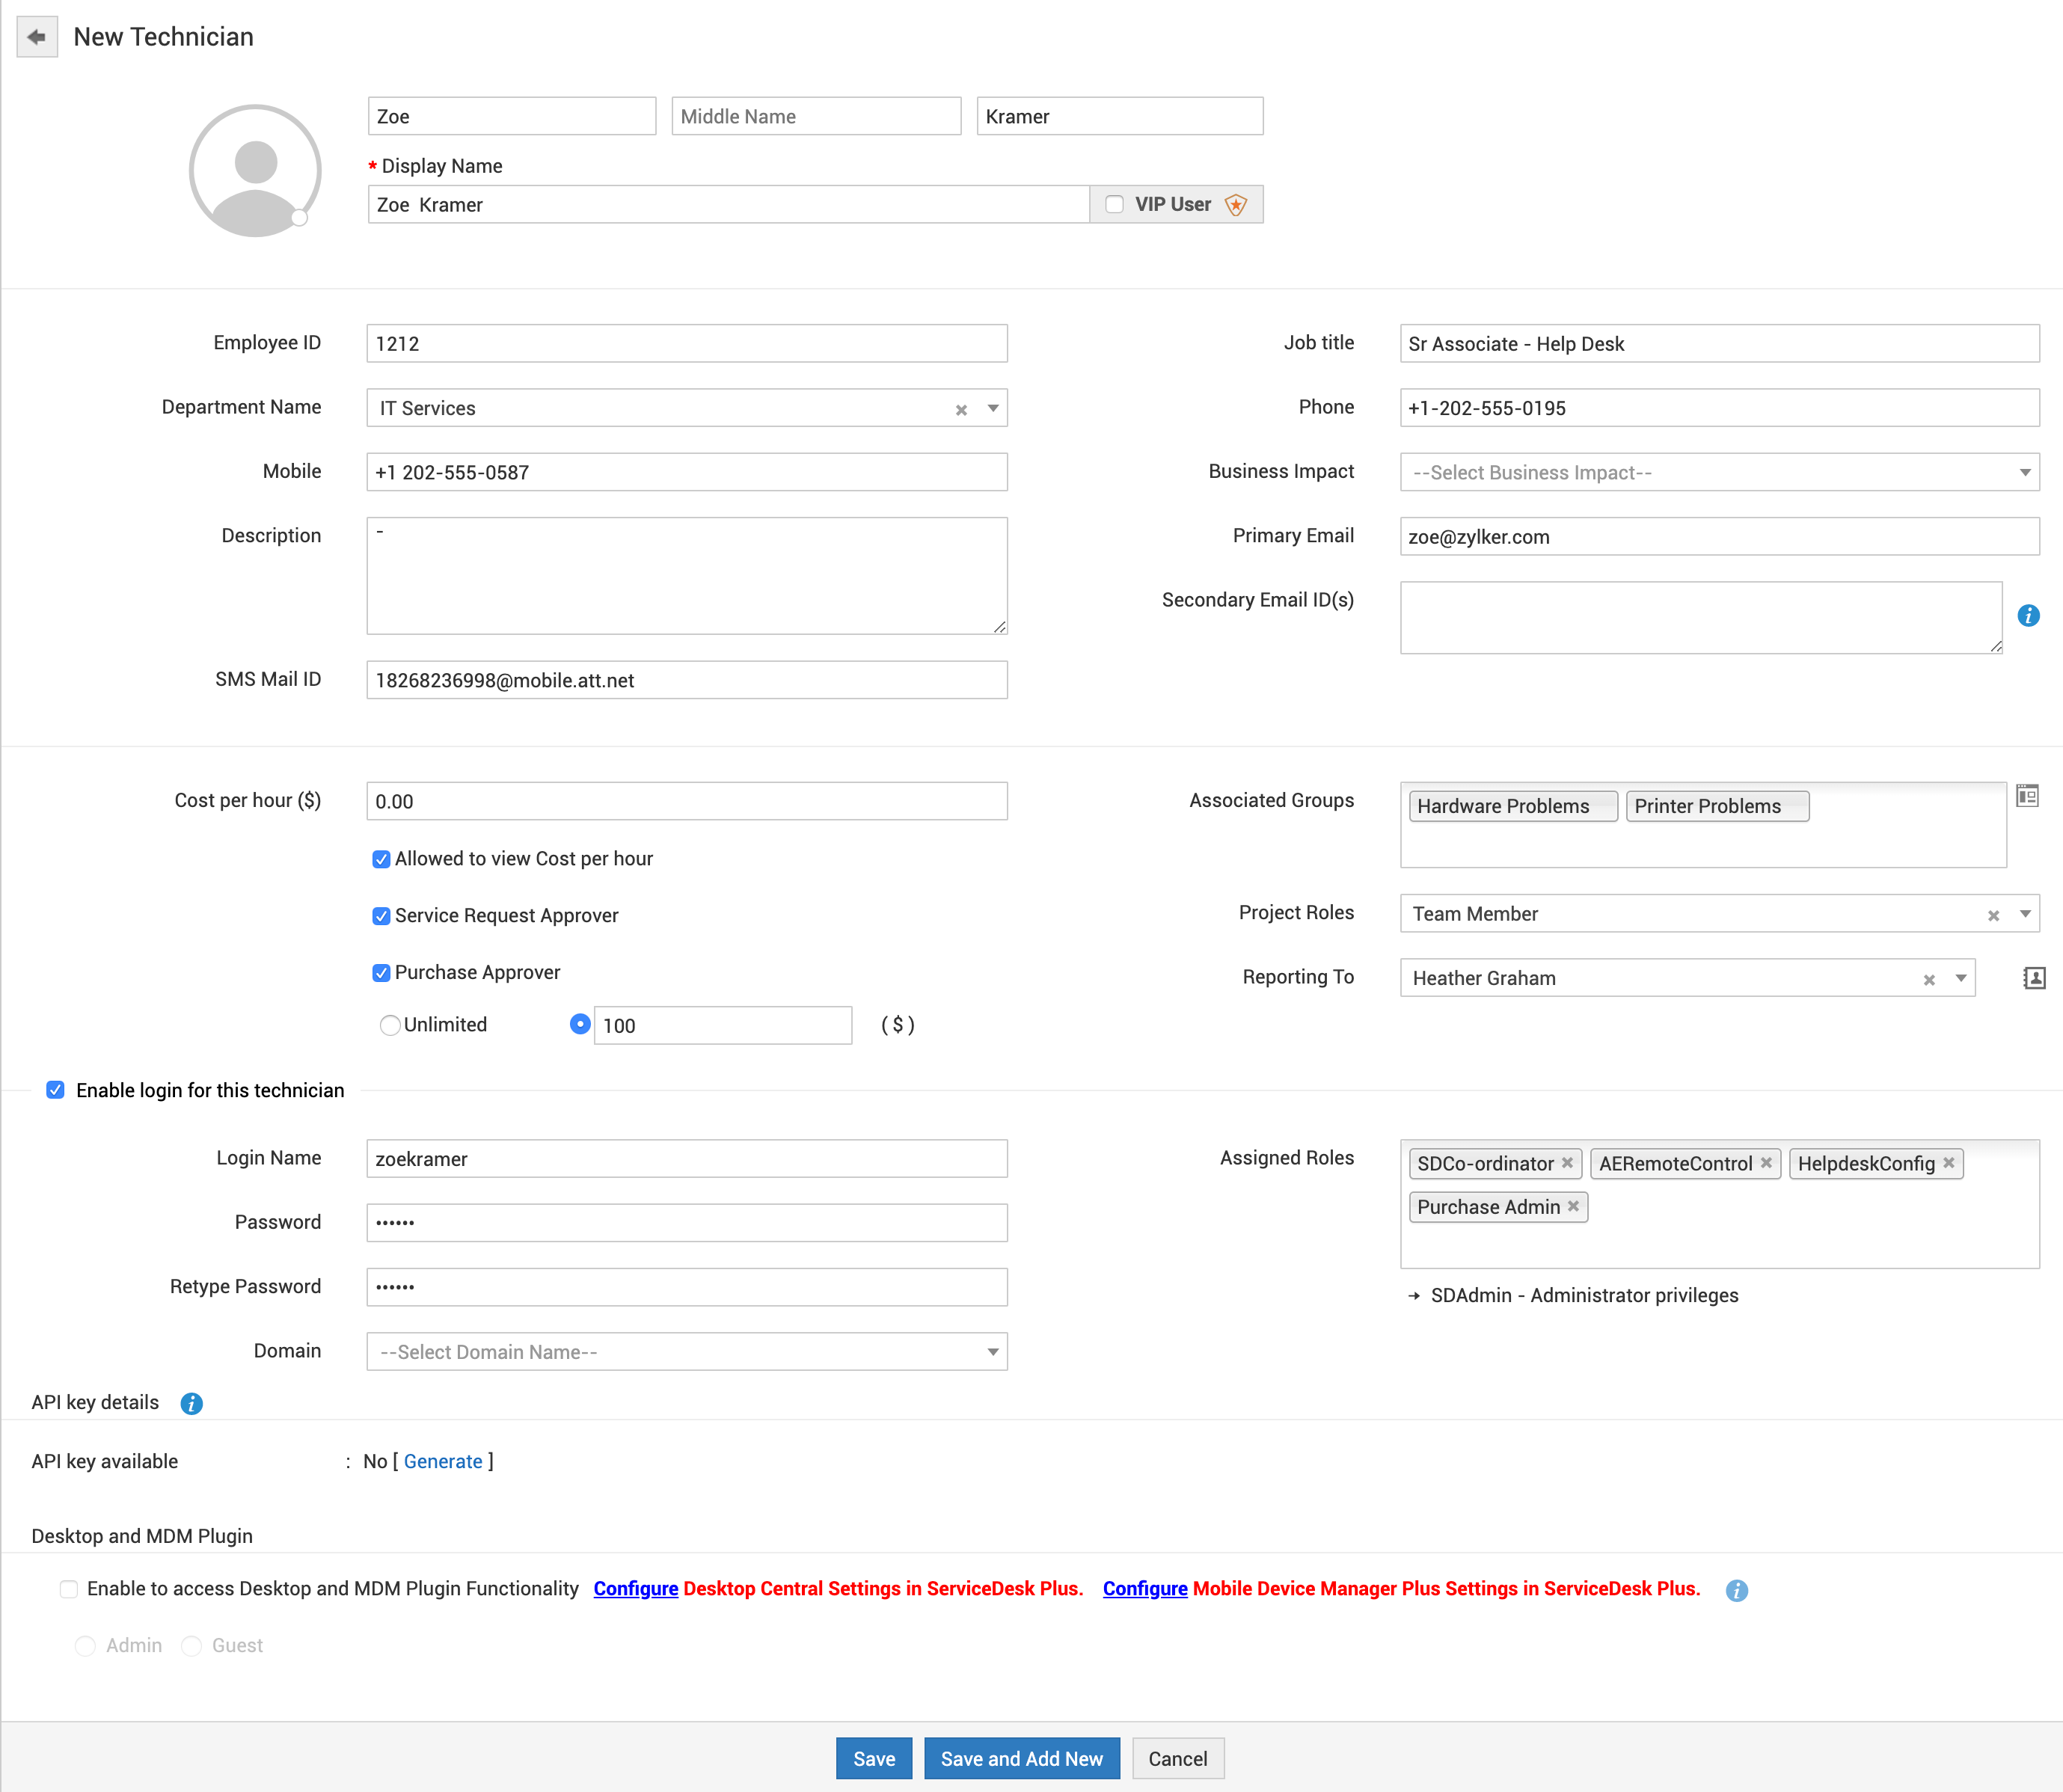Click info icon beside Secondary Email ID(s)
2063x1792 pixels.
[x=2028, y=616]
